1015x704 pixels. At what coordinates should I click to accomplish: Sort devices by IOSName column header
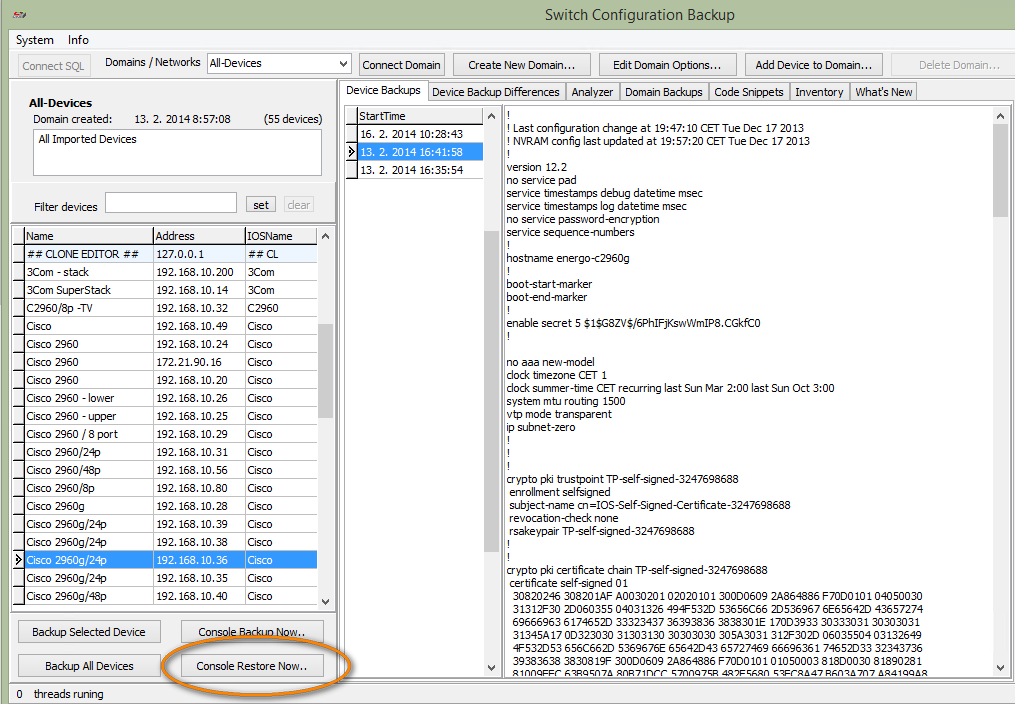click(281, 236)
